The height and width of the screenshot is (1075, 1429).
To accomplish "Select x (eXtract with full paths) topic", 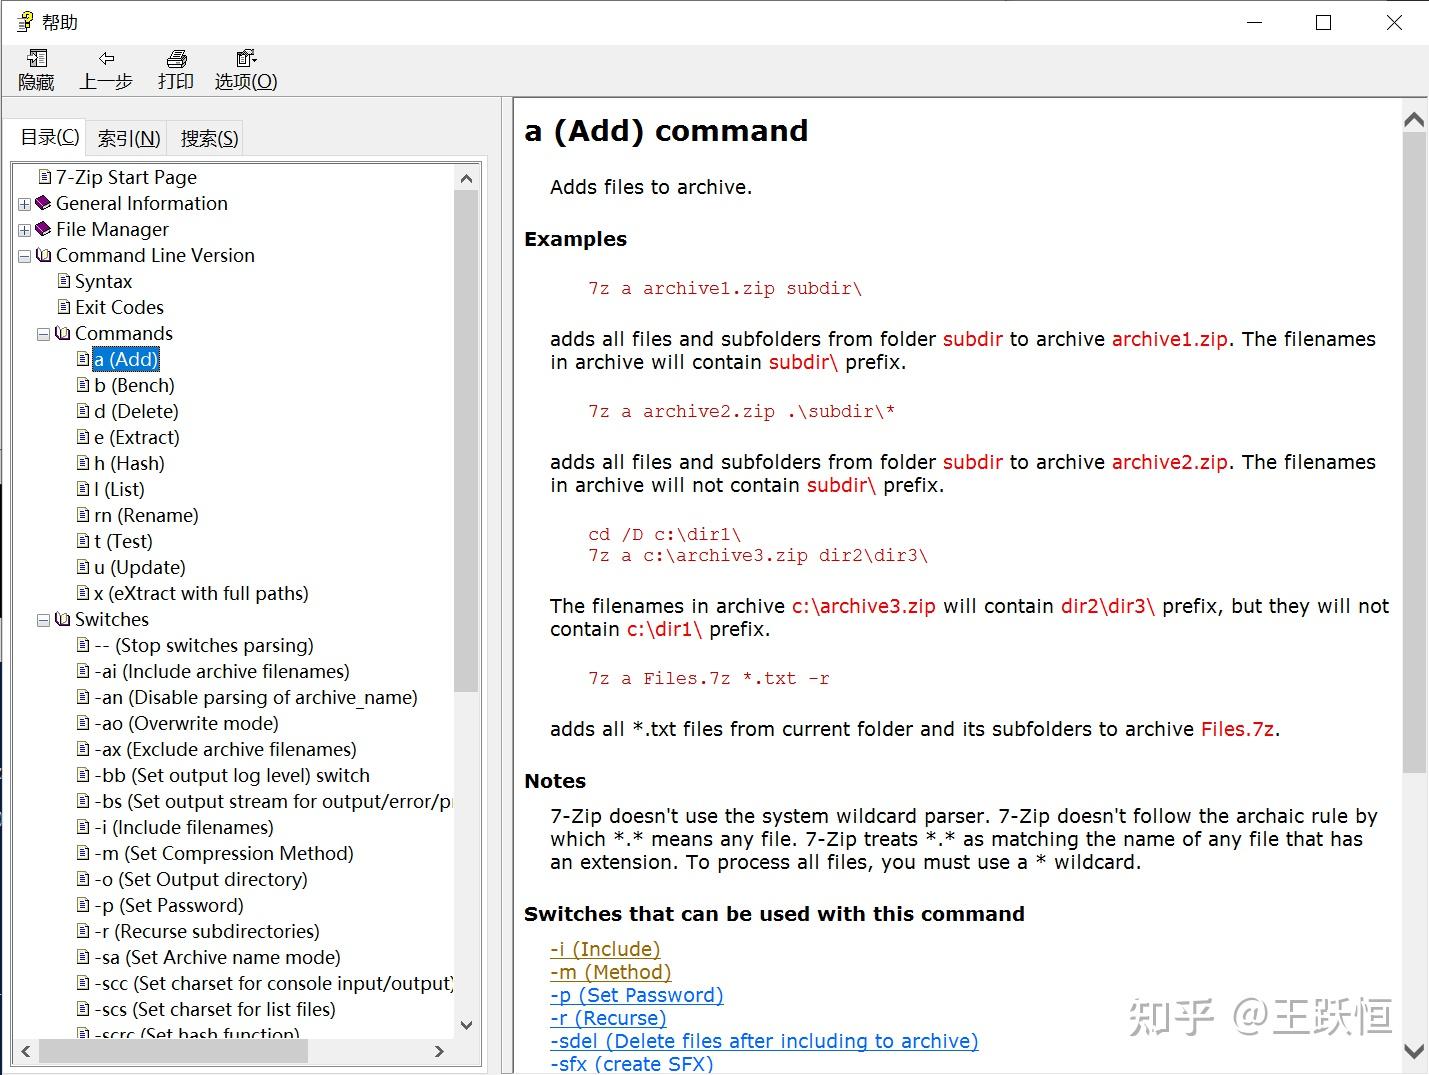I will (x=201, y=593).
